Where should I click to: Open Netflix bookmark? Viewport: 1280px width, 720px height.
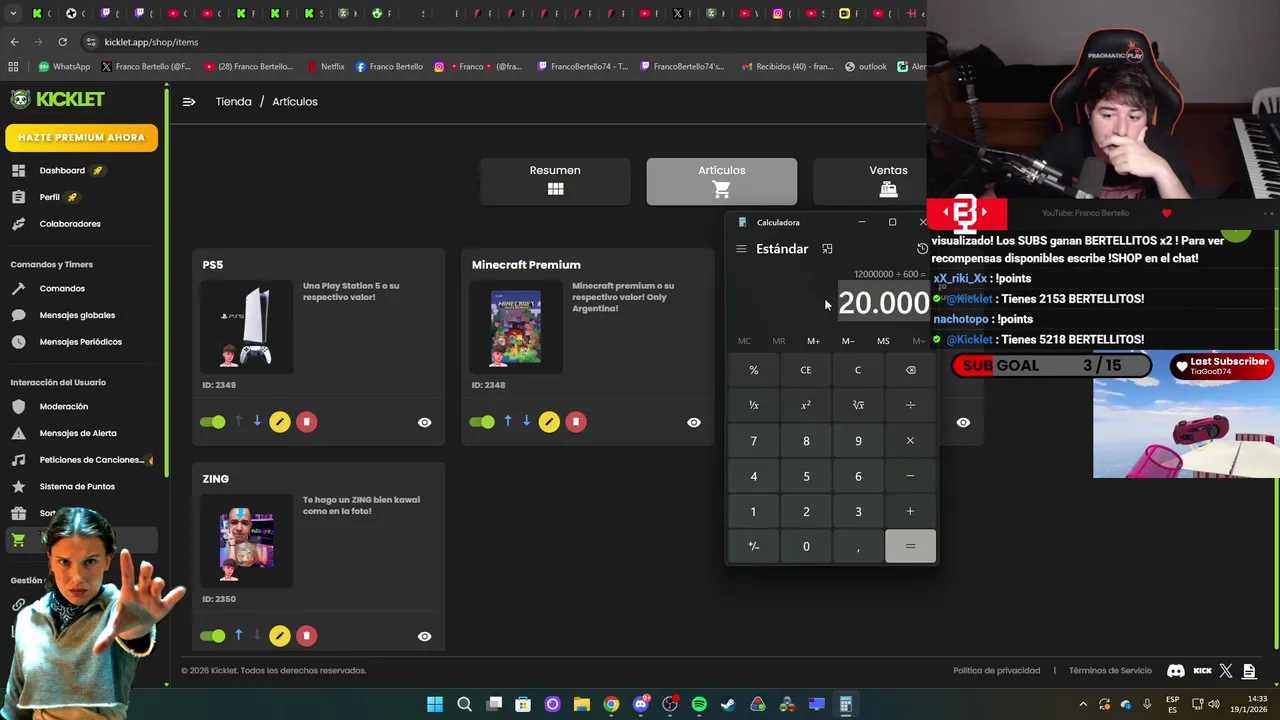coord(325,67)
